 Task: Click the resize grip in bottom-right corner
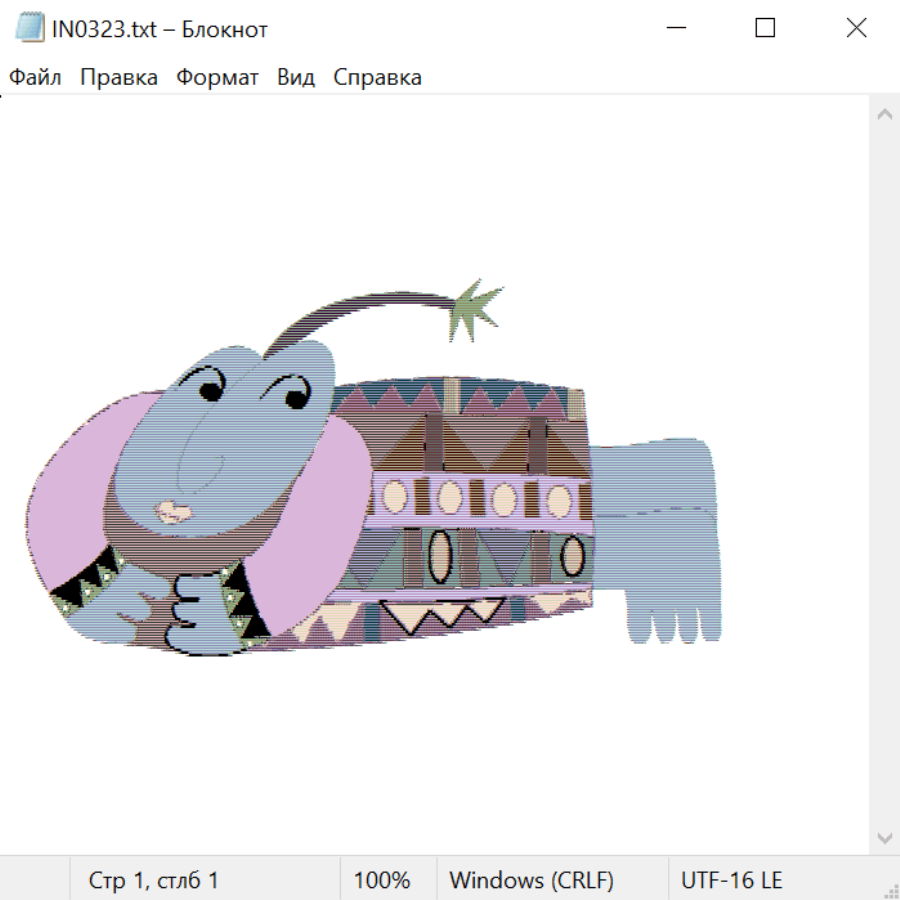pyautogui.click(x=890, y=890)
